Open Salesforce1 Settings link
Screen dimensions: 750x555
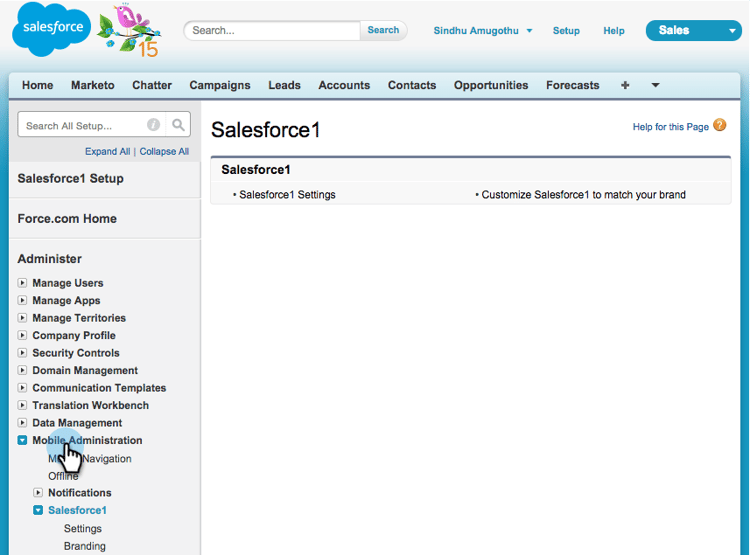tap(287, 195)
